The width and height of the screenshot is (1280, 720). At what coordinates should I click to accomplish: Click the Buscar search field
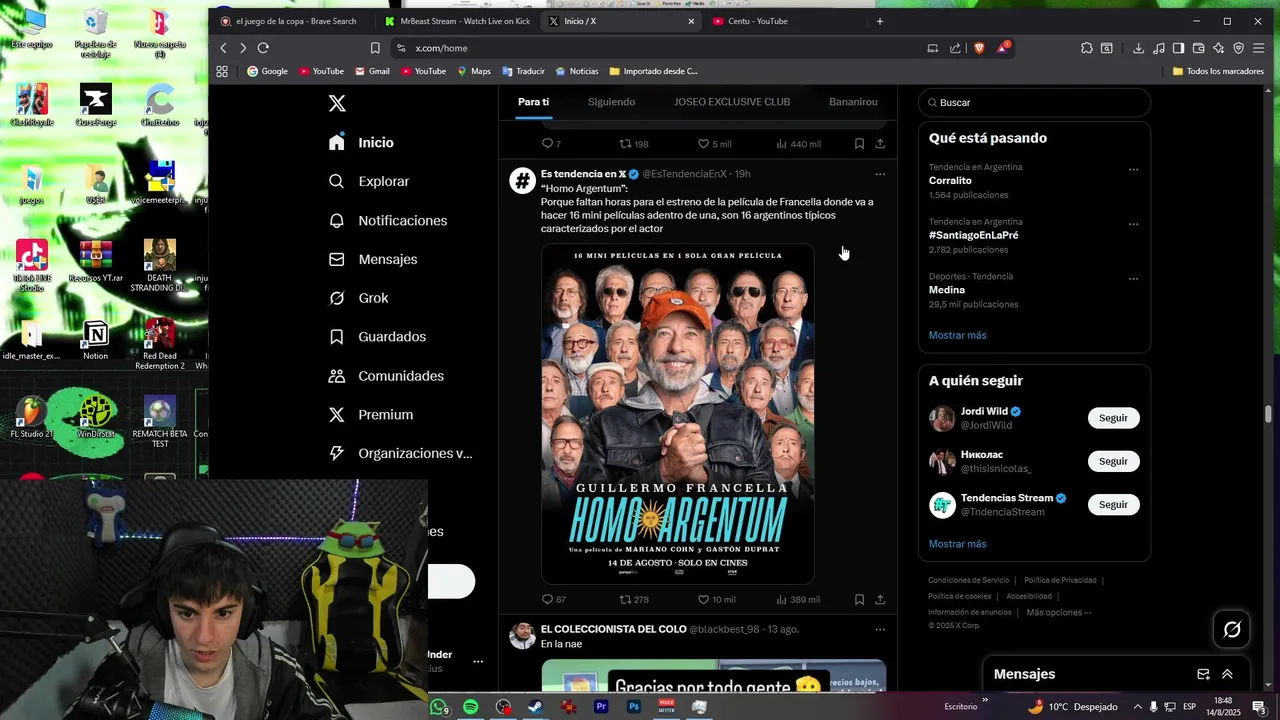(x=1034, y=103)
